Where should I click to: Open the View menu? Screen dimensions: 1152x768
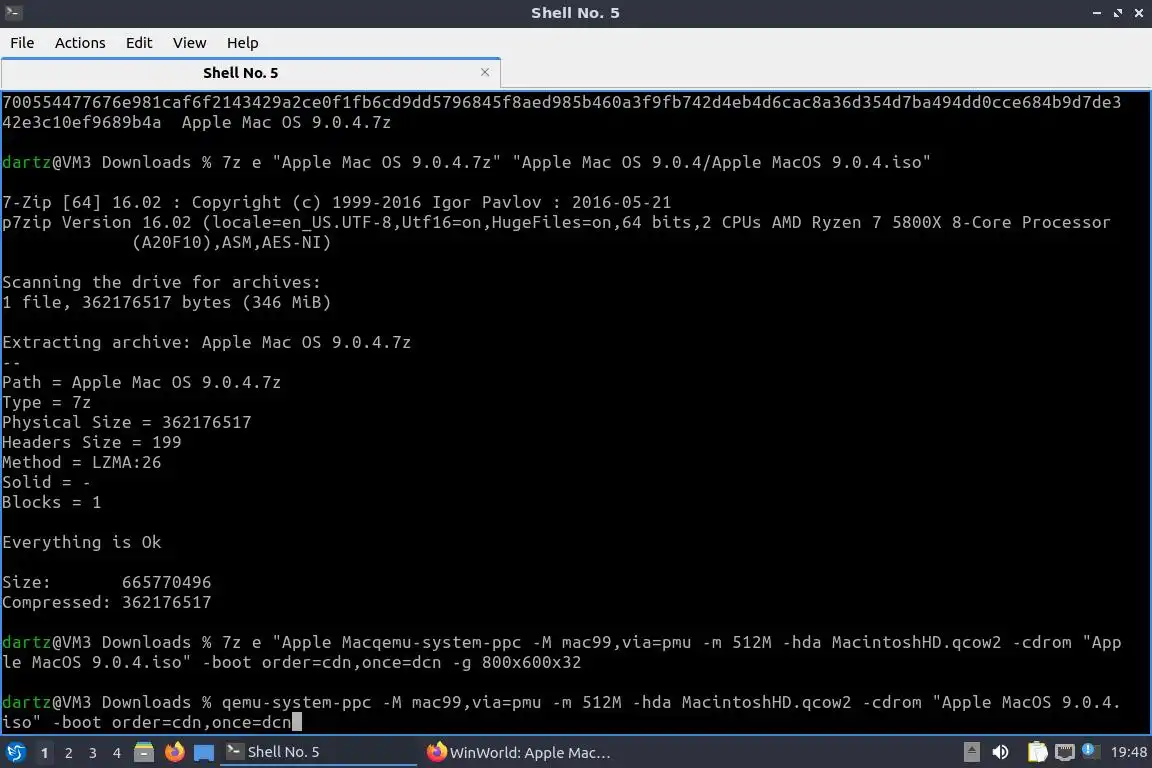[x=190, y=43]
